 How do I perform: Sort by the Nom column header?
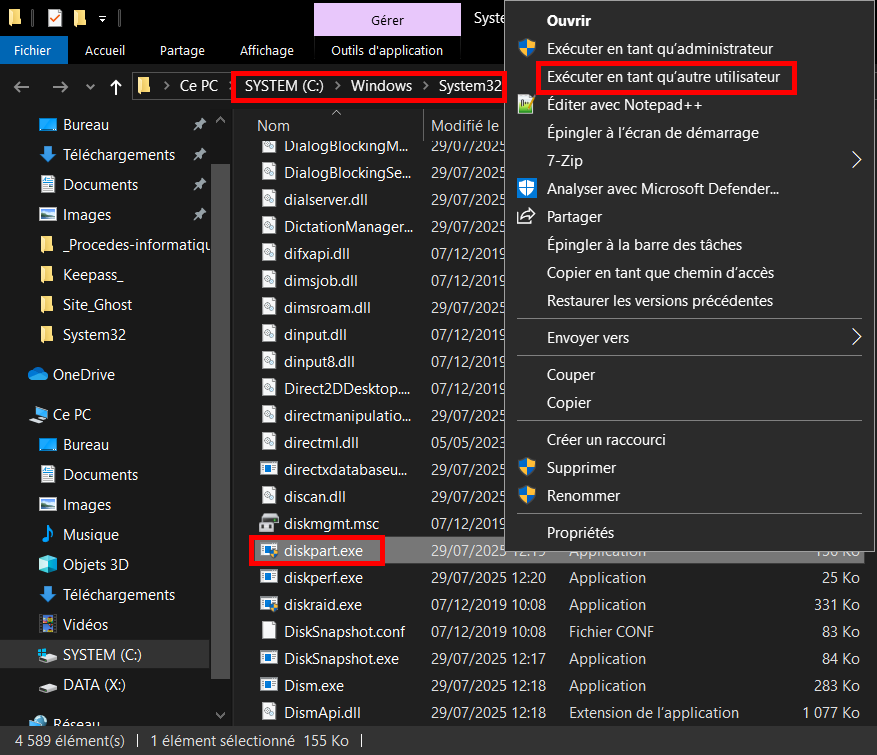pos(273,126)
